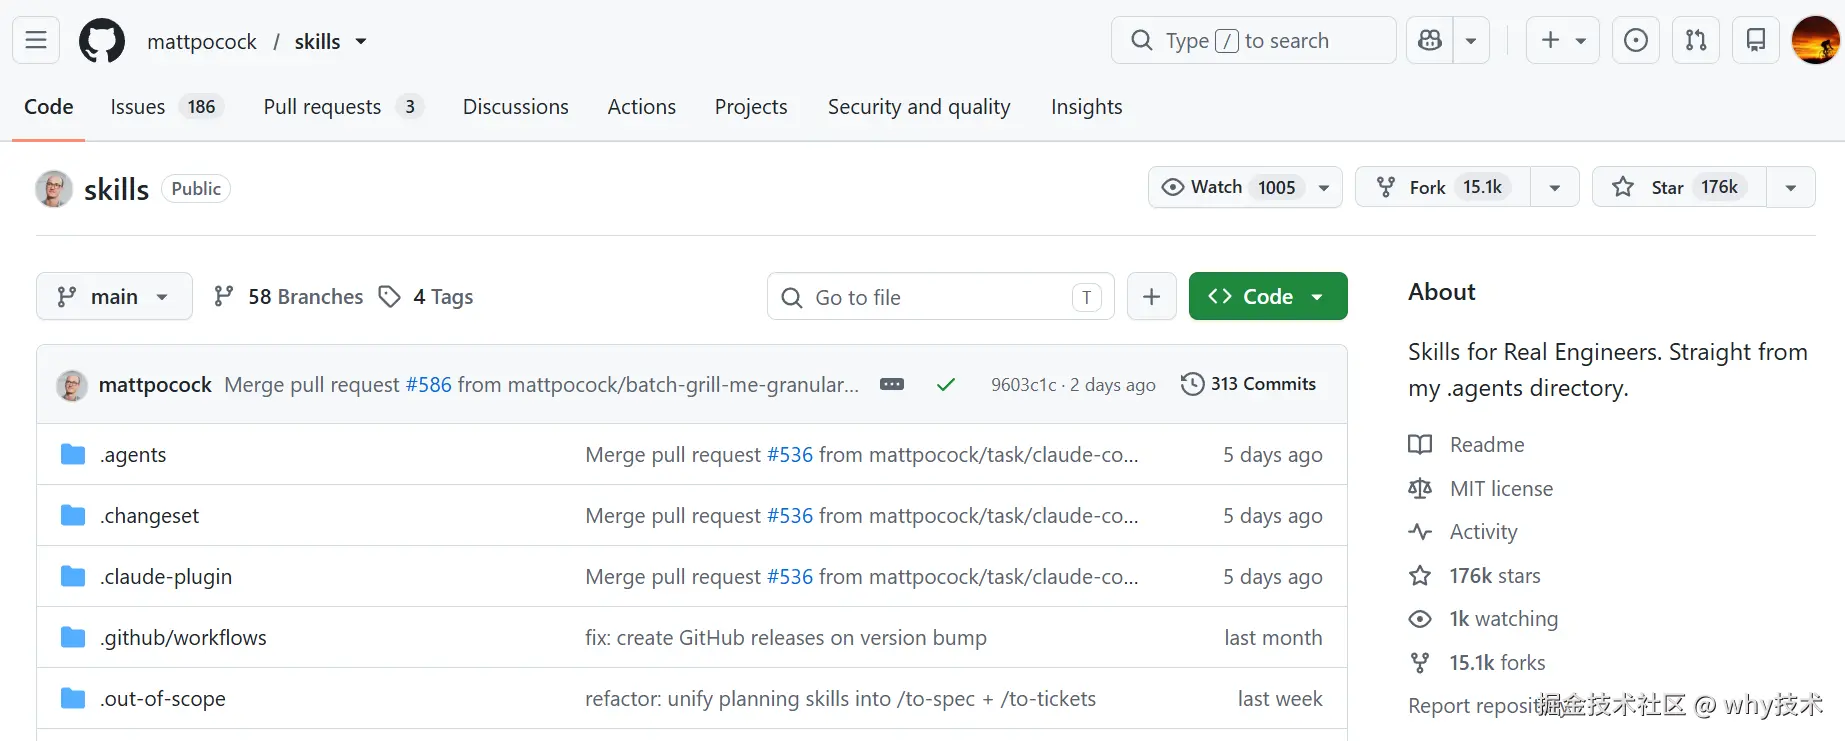Open the issues inbox icon in the header
The width and height of the screenshot is (1845, 741).
click(1636, 40)
